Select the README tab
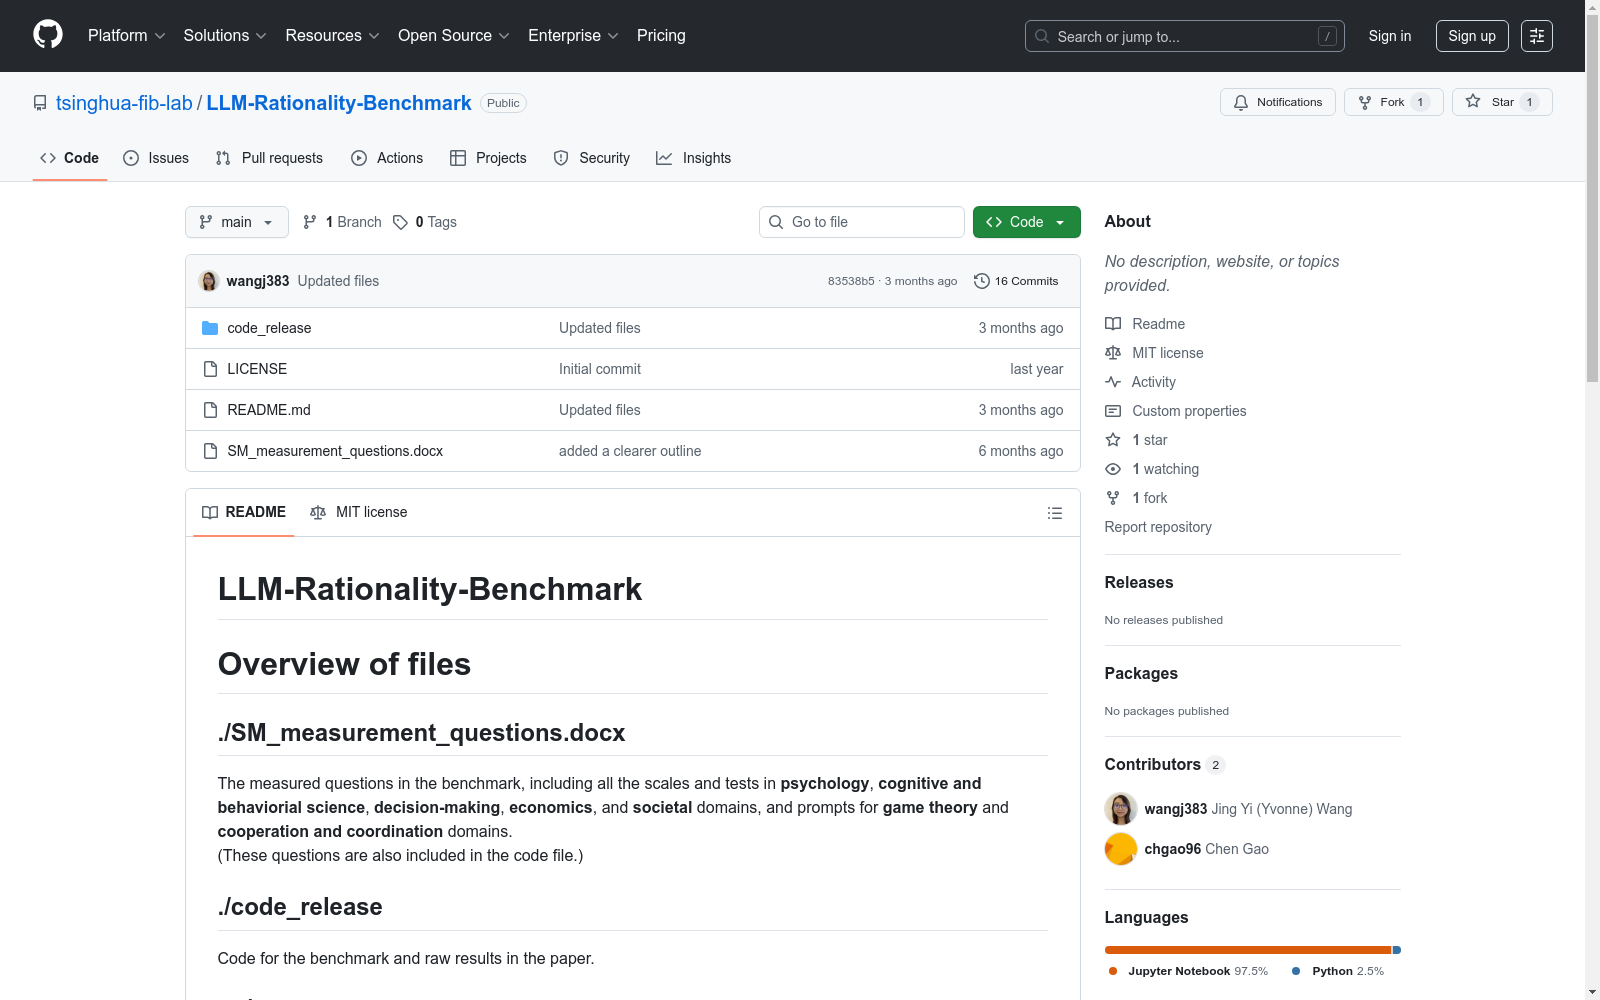This screenshot has width=1600, height=1000. [244, 512]
